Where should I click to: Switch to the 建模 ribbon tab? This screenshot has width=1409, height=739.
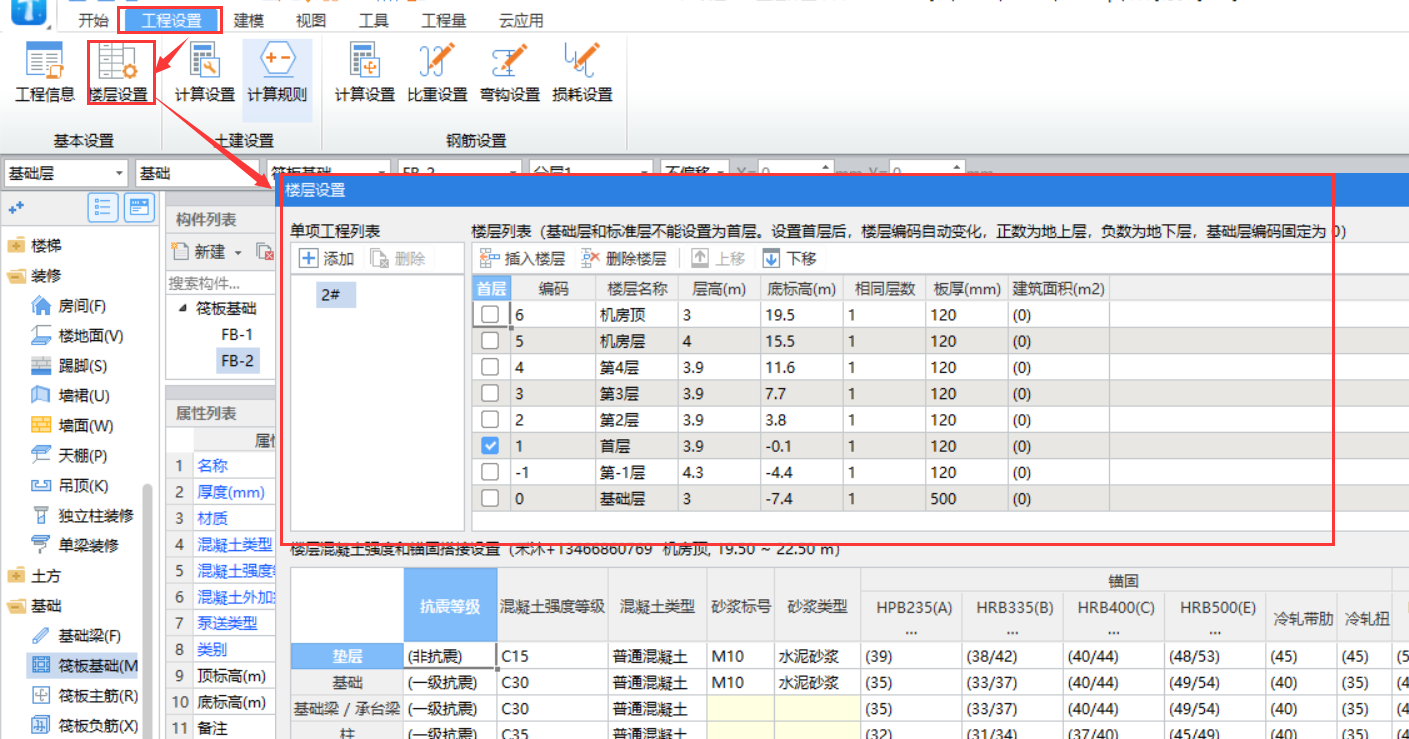click(249, 20)
